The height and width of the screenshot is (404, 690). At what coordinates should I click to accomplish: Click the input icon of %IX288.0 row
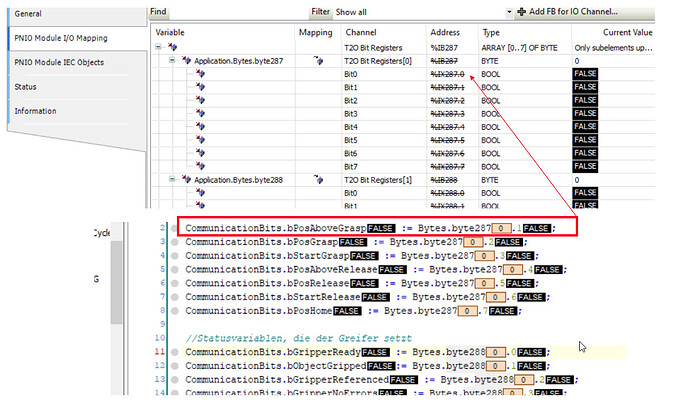pyautogui.click(x=201, y=192)
